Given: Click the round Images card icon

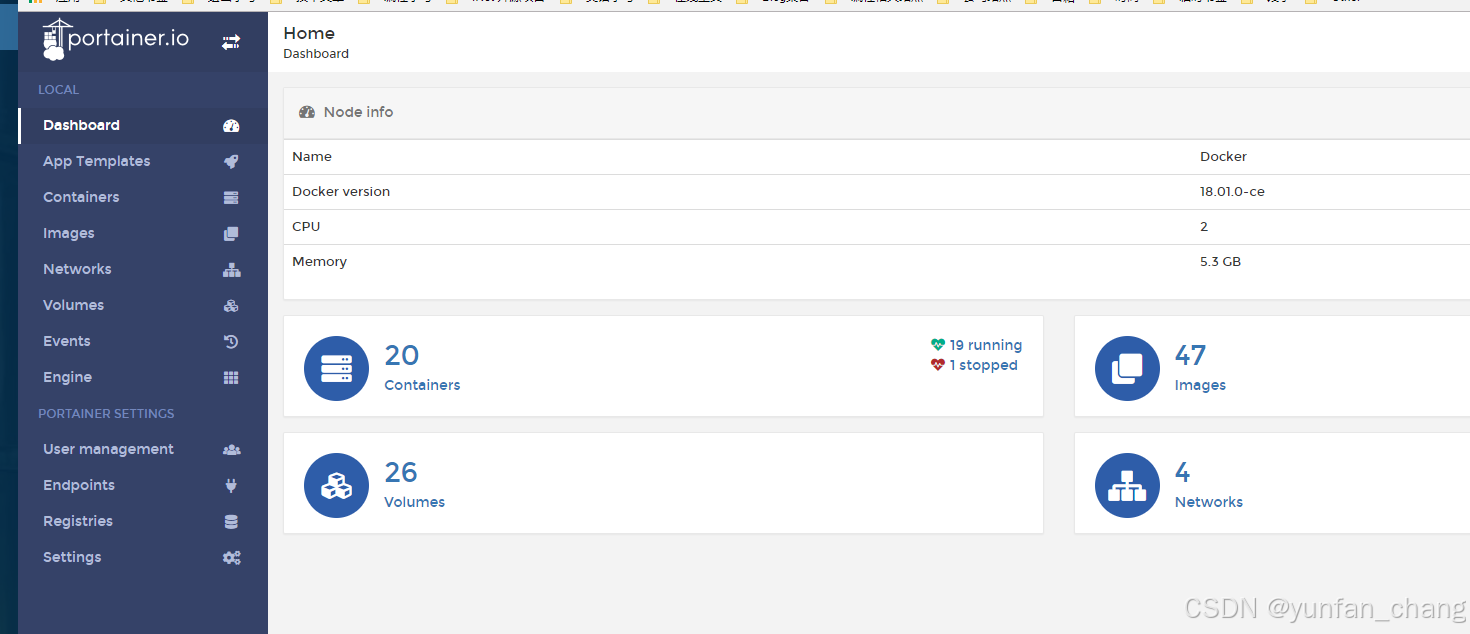Looking at the screenshot, I should (x=1127, y=368).
